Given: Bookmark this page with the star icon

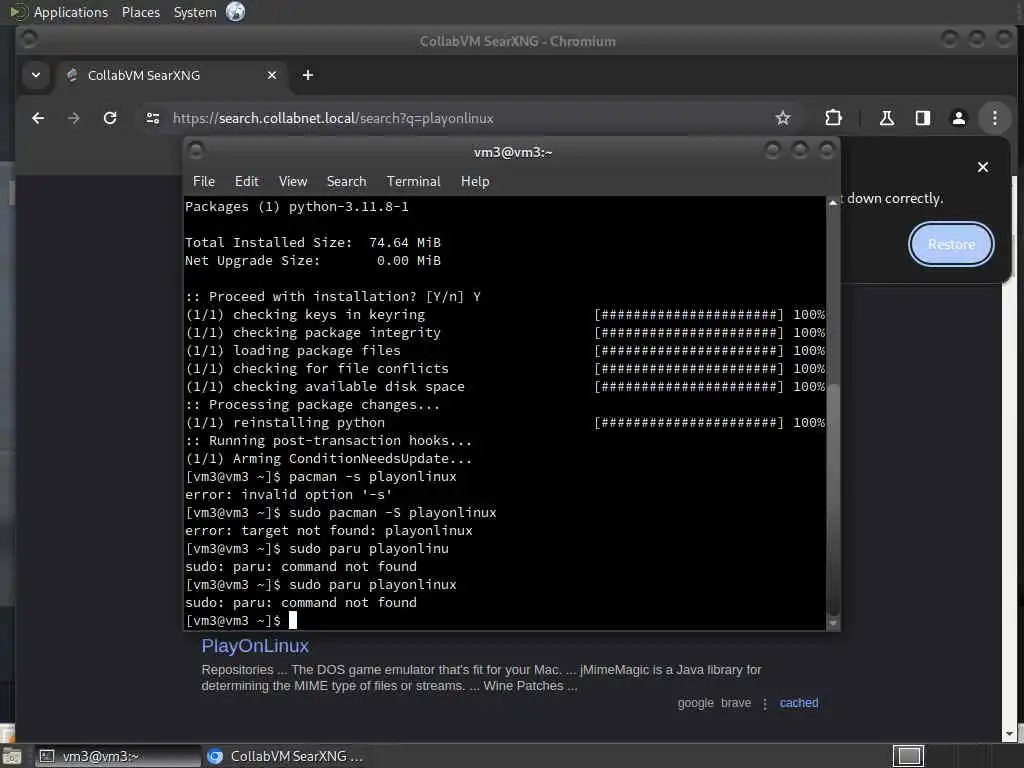Looking at the screenshot, I should coord(782,118).
